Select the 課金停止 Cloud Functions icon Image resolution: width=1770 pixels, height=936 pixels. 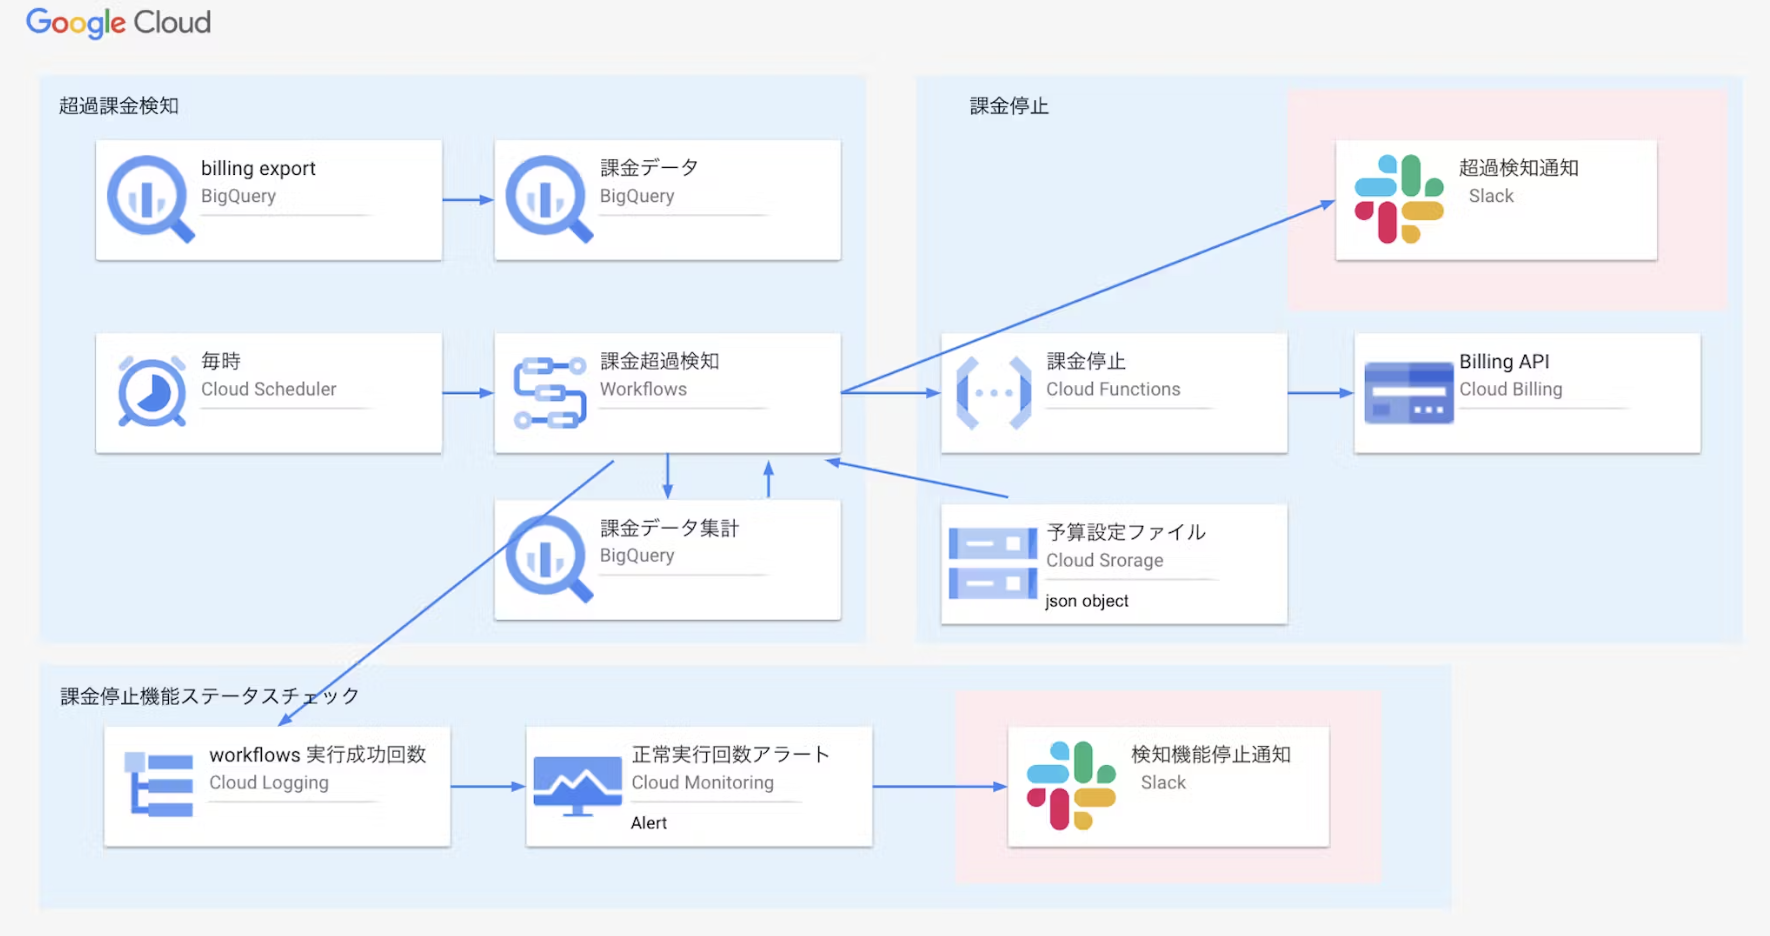(x=993, y=392)
